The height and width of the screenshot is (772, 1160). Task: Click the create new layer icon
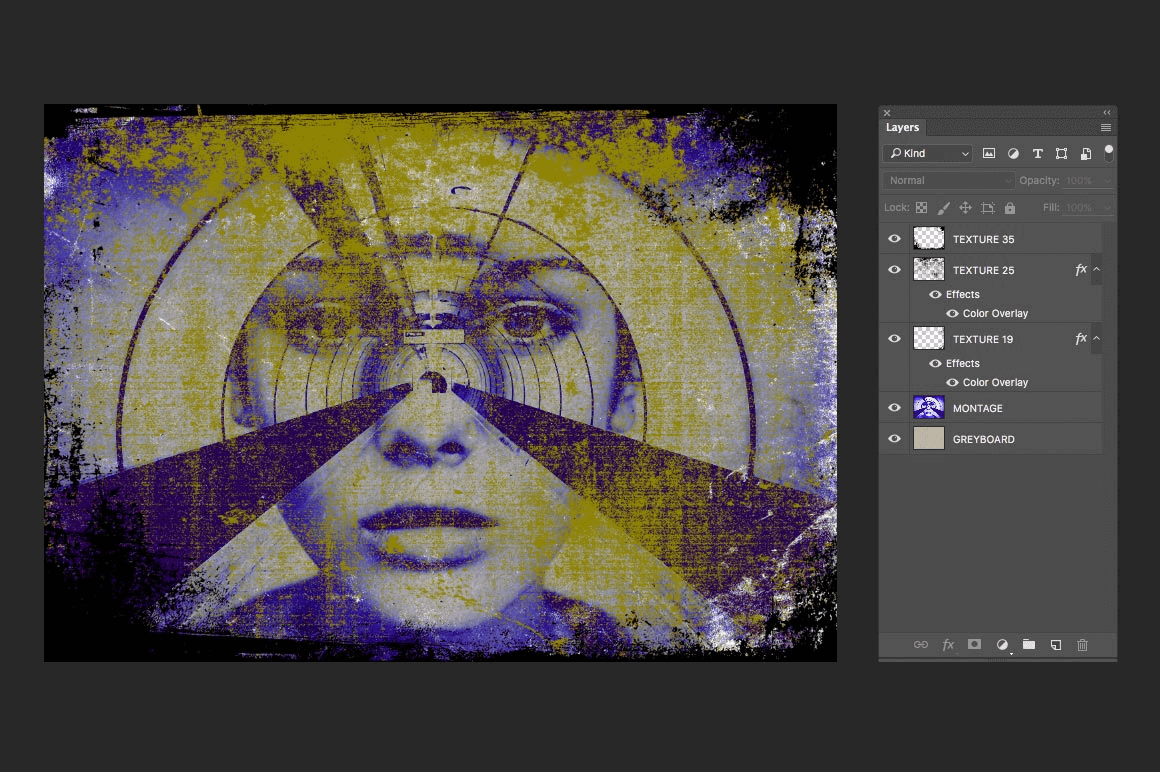click(1055, 645)
